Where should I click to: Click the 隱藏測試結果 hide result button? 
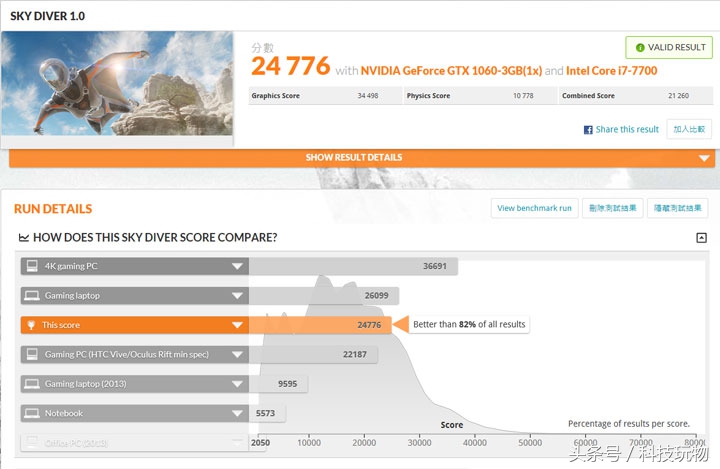tap(677, 208)
